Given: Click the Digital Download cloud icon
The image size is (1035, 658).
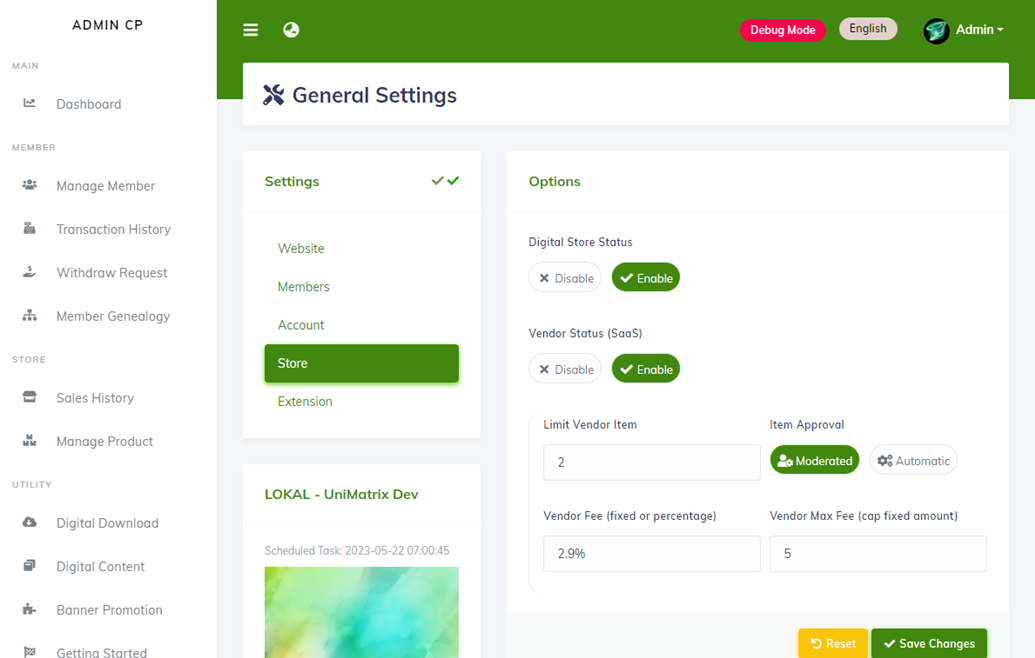Looking at the screenshot, I should coord(30,523).
